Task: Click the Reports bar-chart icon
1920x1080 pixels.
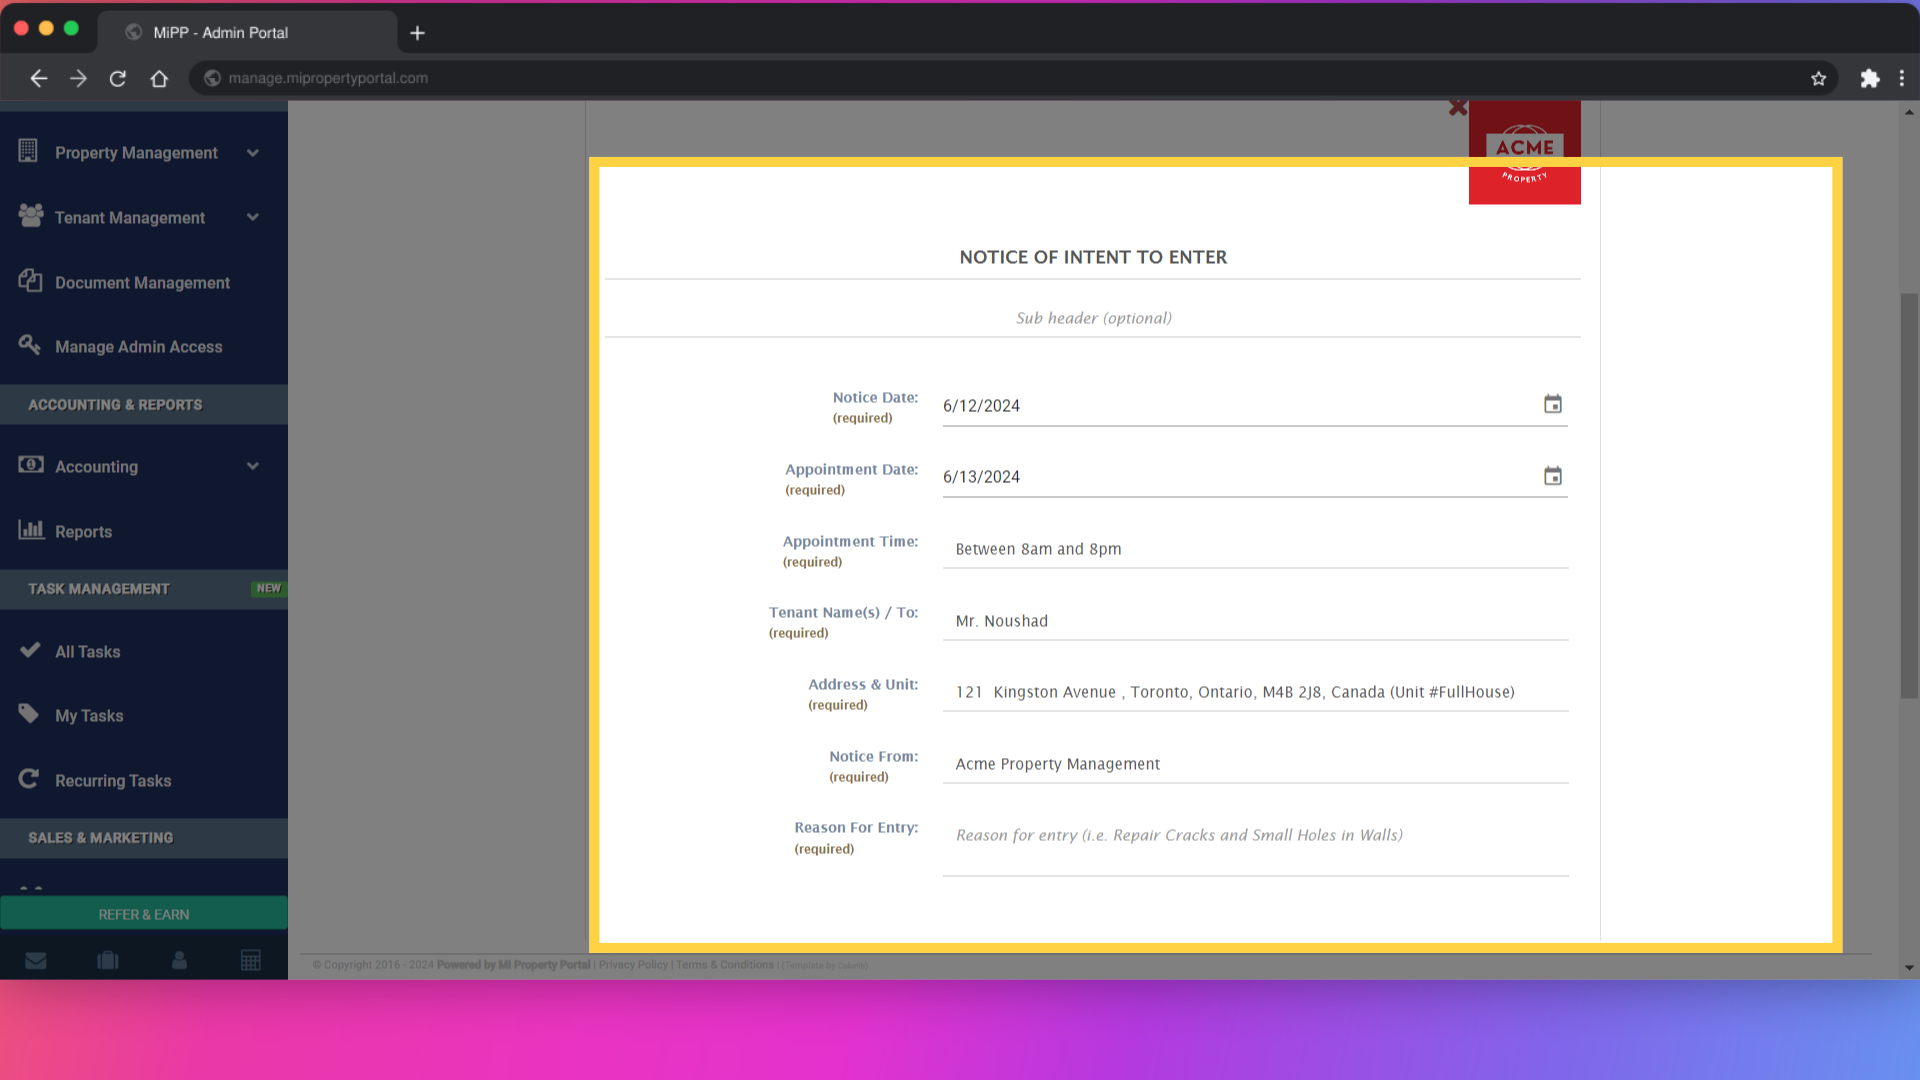Action: 29,530
